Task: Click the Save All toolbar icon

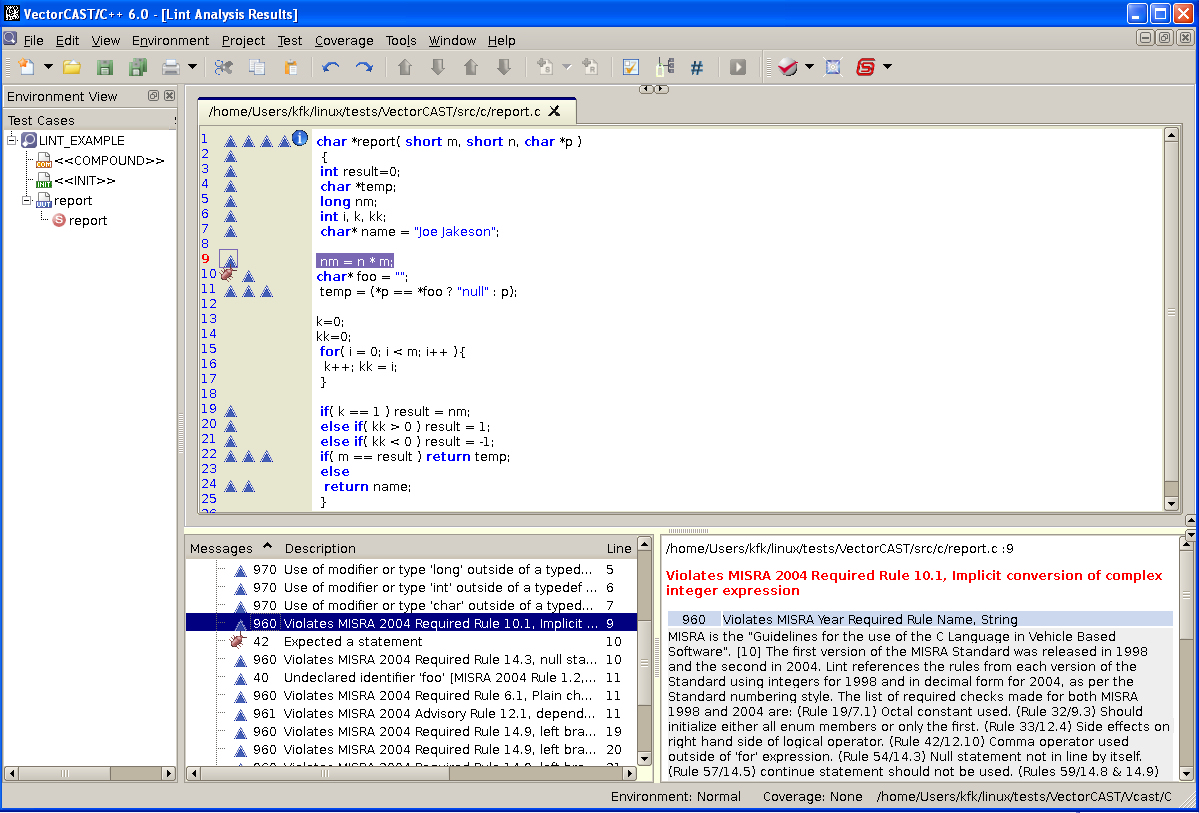Action: pyautogui.click(x=137, y=67)
